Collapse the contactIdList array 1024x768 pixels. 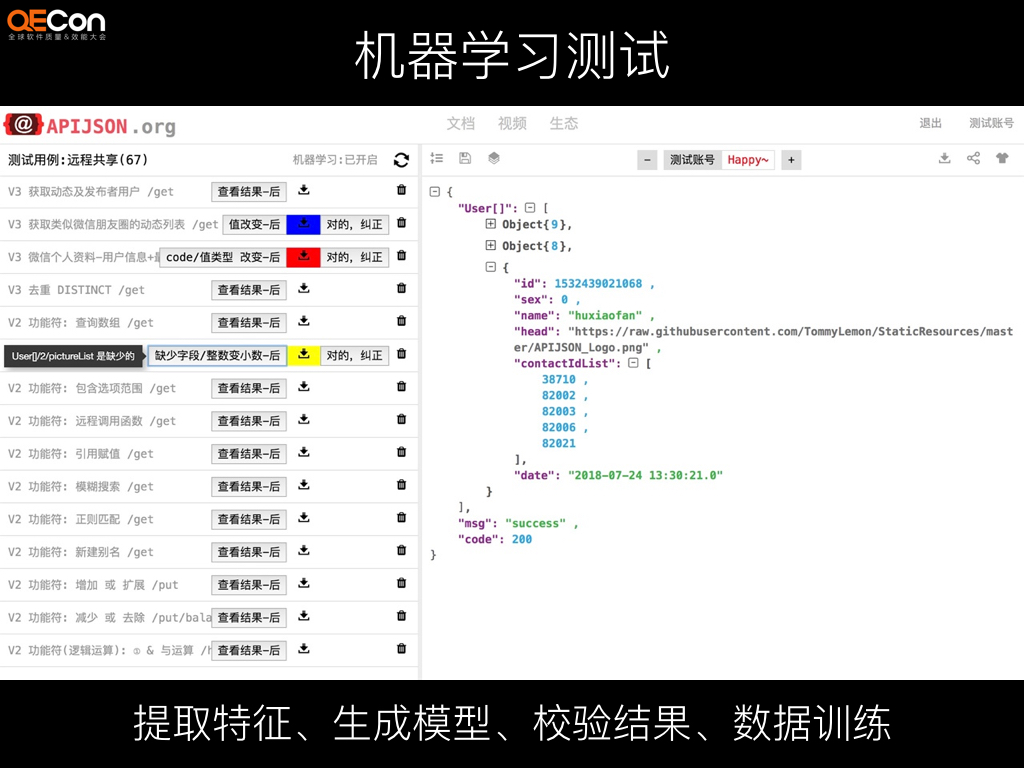point(633,363)
